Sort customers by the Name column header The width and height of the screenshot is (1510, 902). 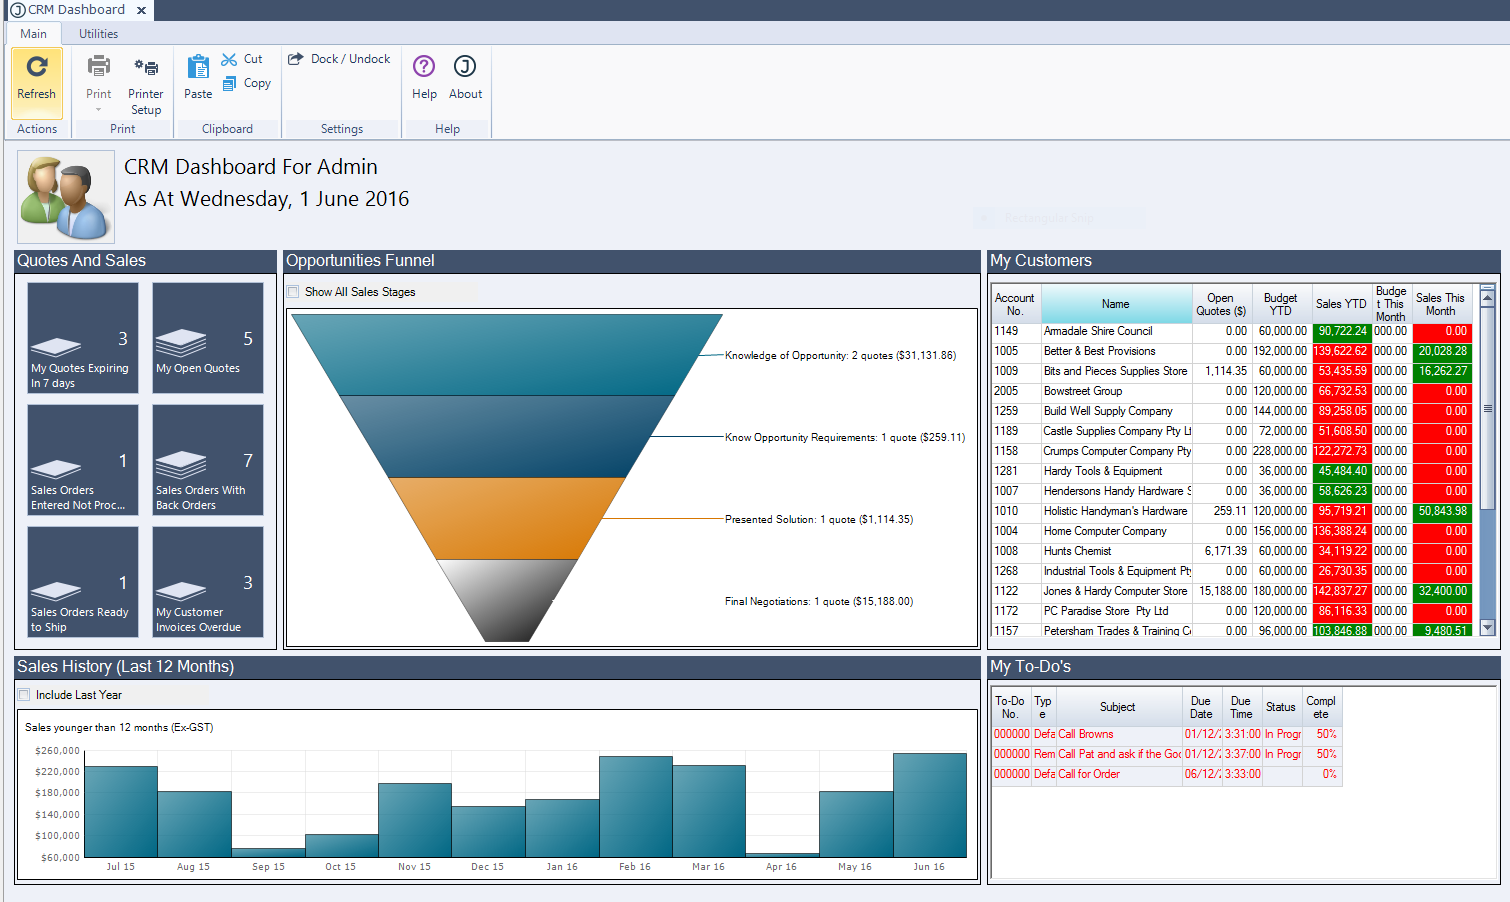click(x=1115, y=304)
